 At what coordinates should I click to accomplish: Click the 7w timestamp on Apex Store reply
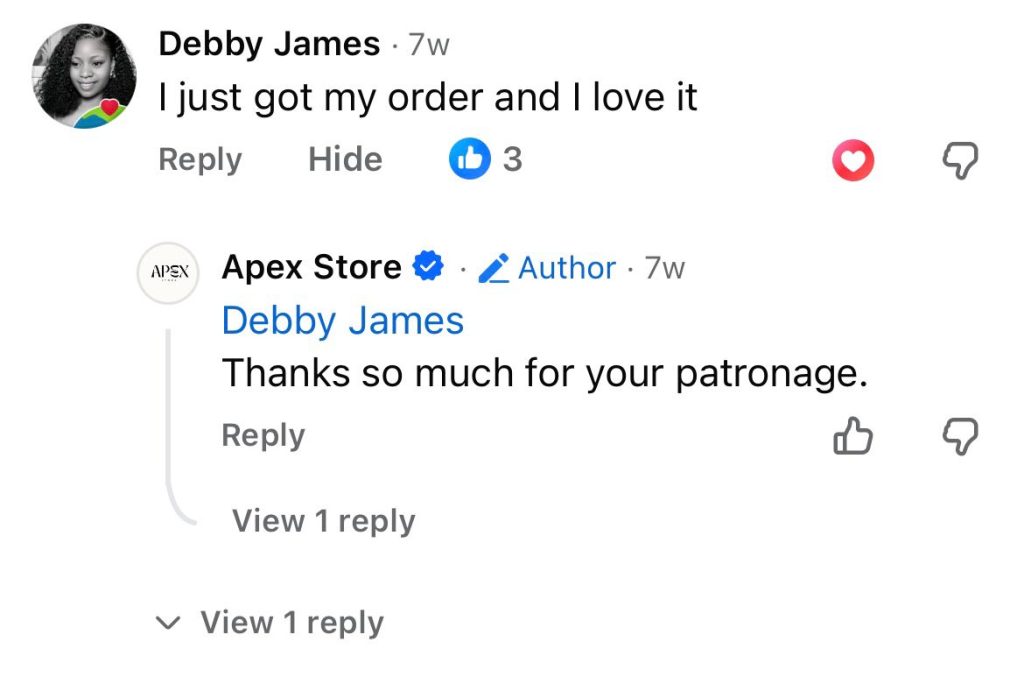665,268
